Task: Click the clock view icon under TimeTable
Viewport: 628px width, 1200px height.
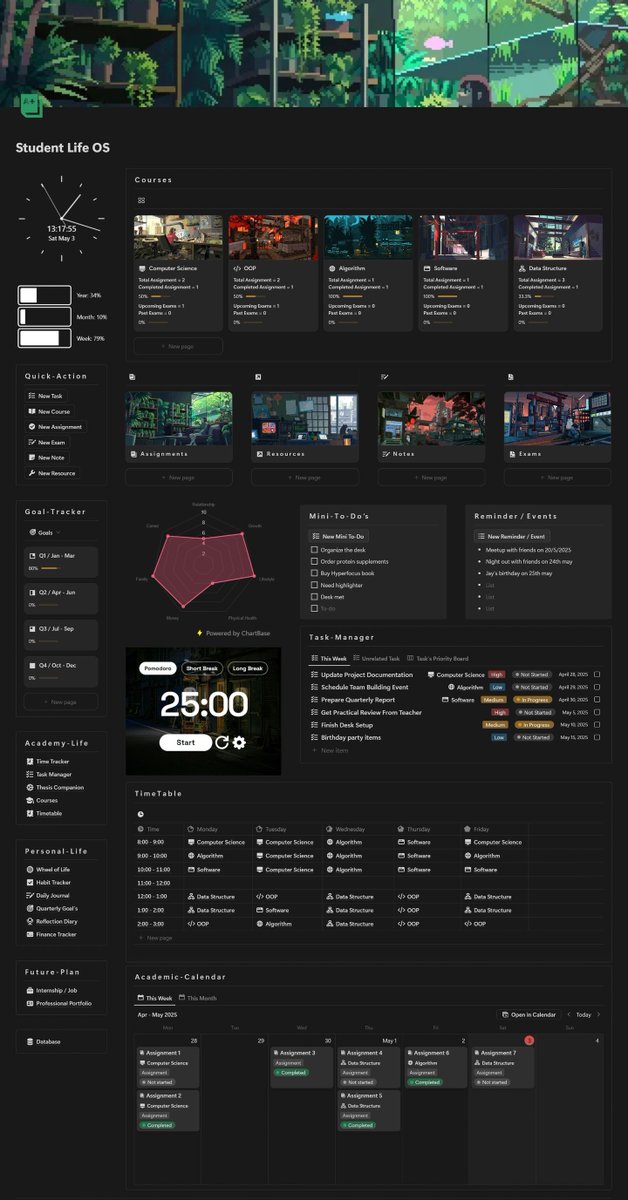Action: tap(140, 813)
